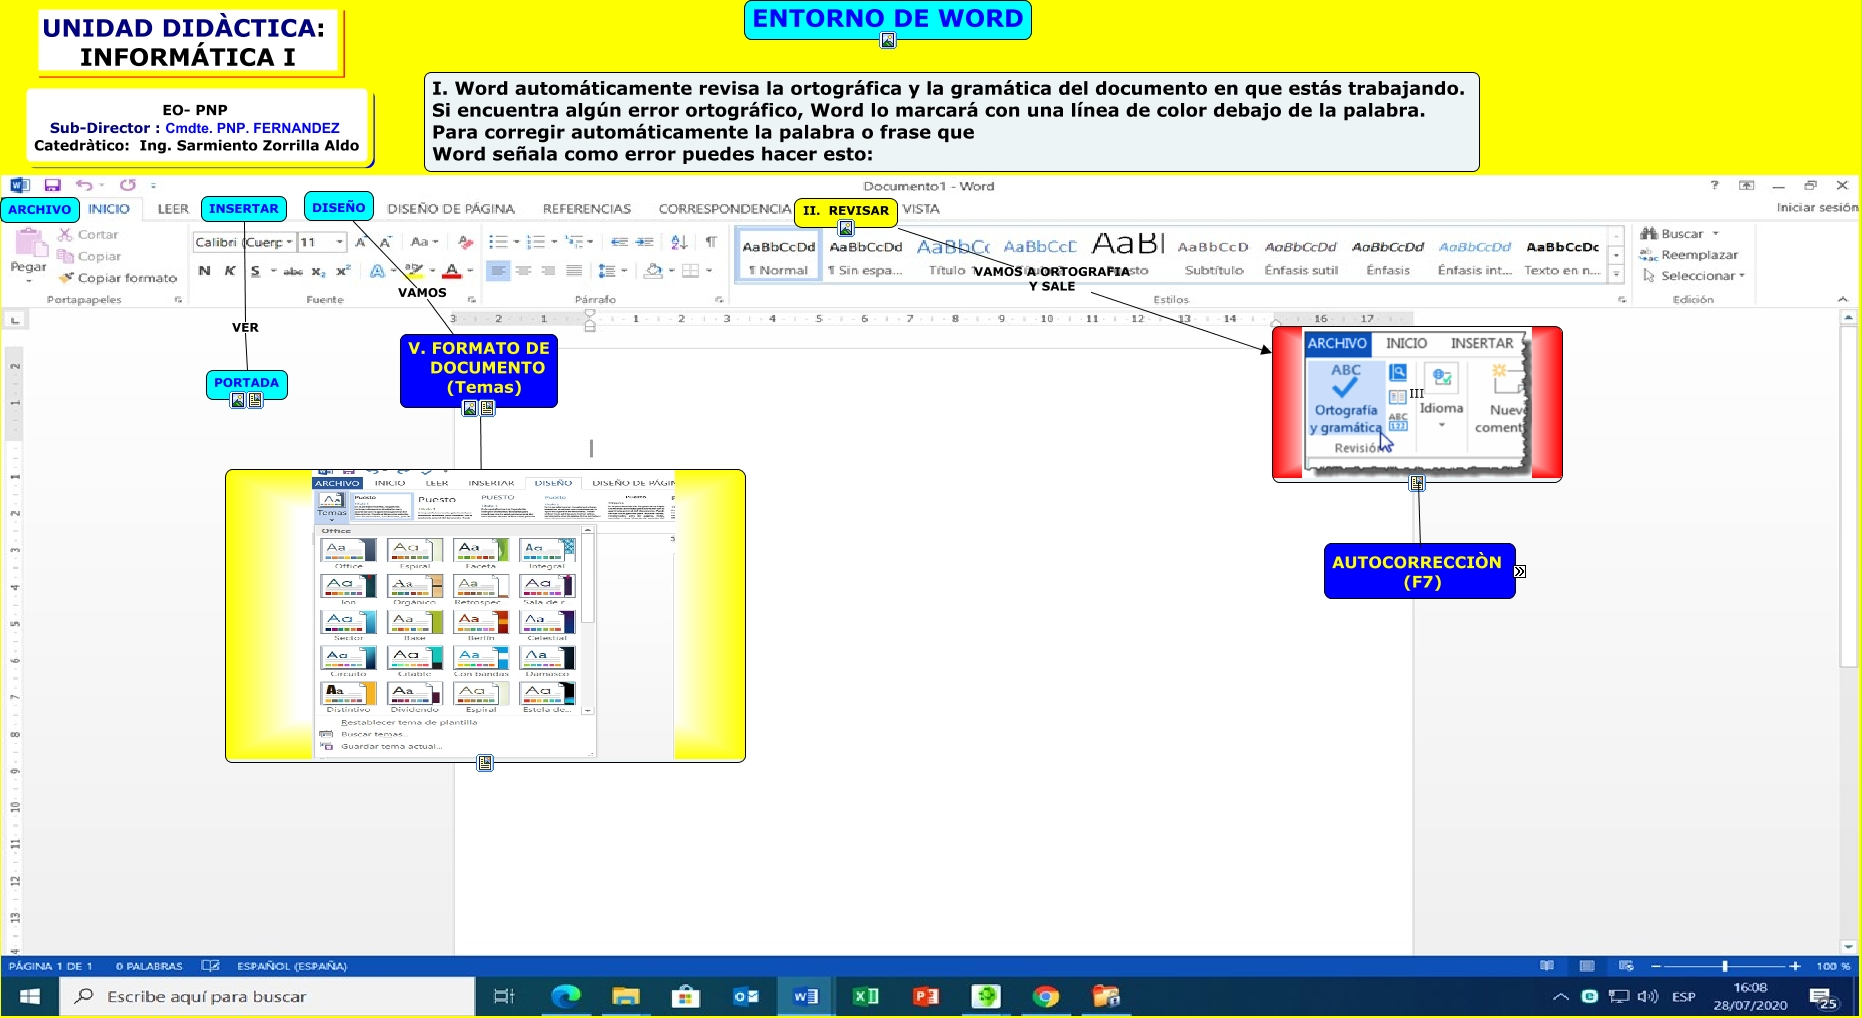The width and height of the screenshot is (1862, 1018).
Task: Expand the Buscar dropdown arrow
Action: click(1716, 234)
